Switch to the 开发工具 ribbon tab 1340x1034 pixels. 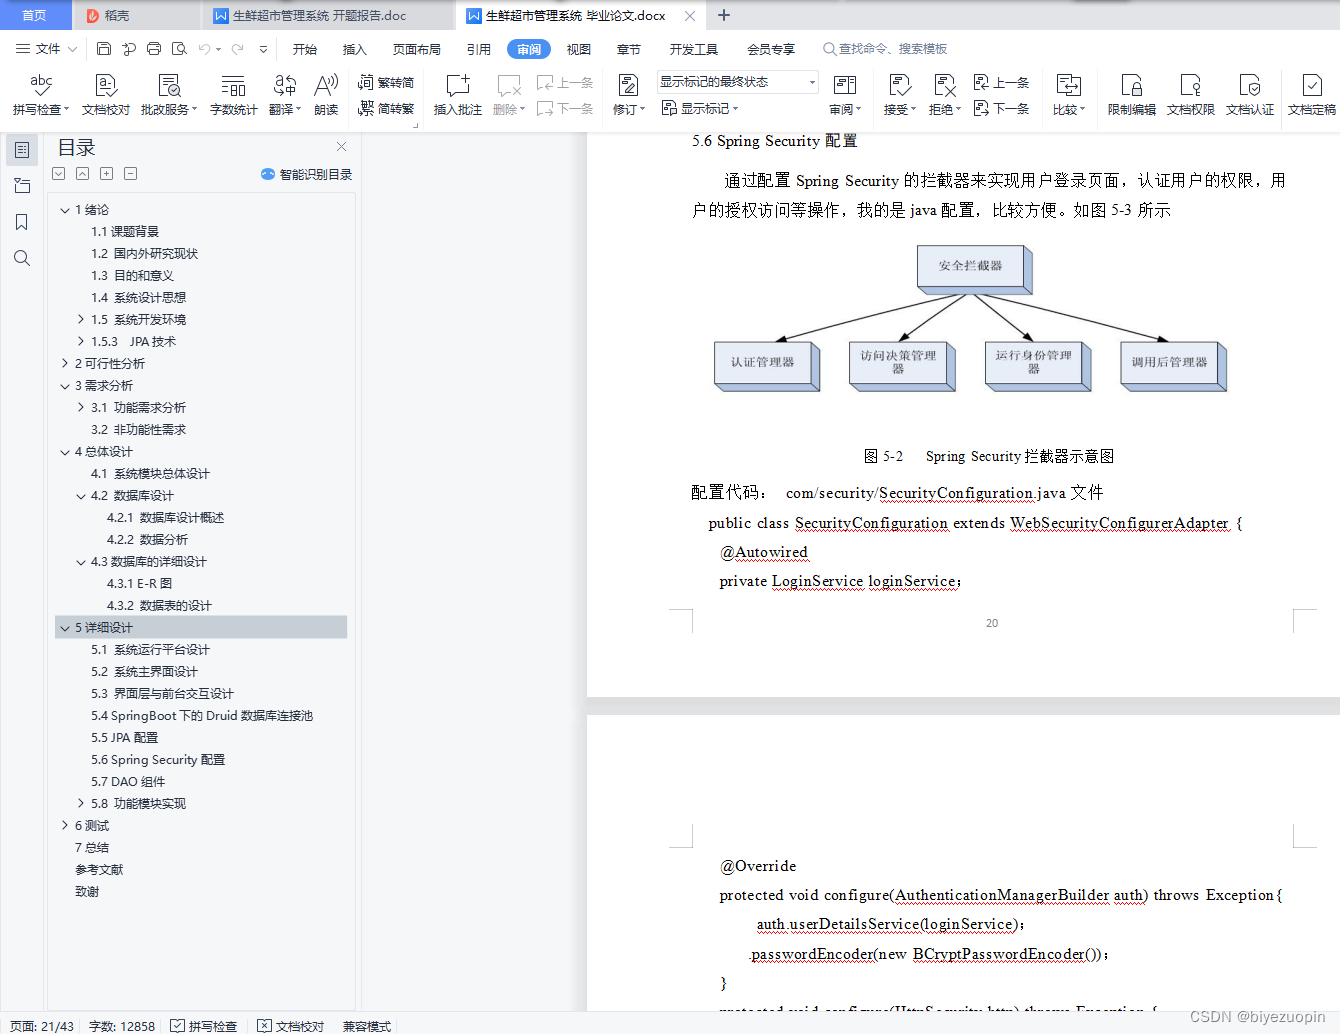(694, 49)
